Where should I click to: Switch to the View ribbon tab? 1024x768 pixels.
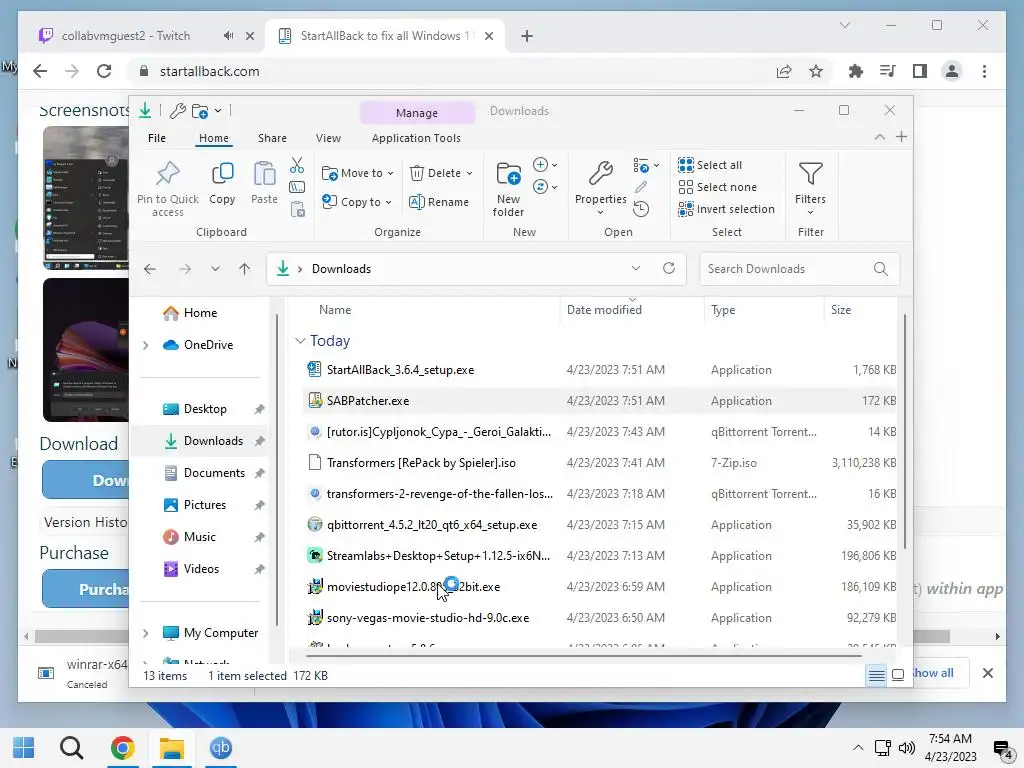point(328,138)
